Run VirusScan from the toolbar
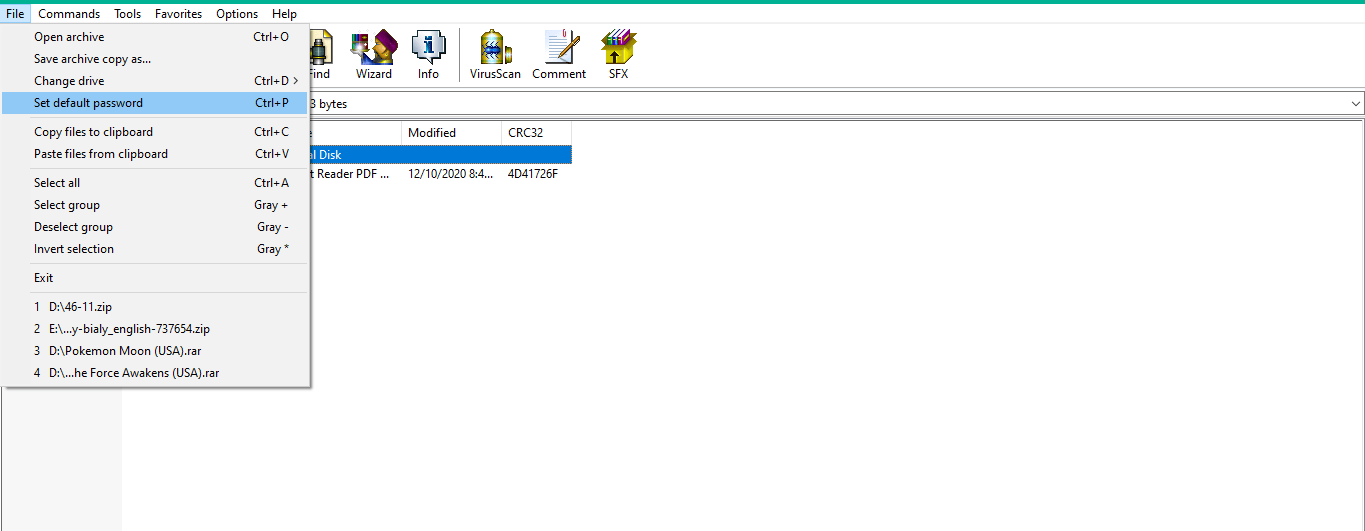 (x=495, y=54)
